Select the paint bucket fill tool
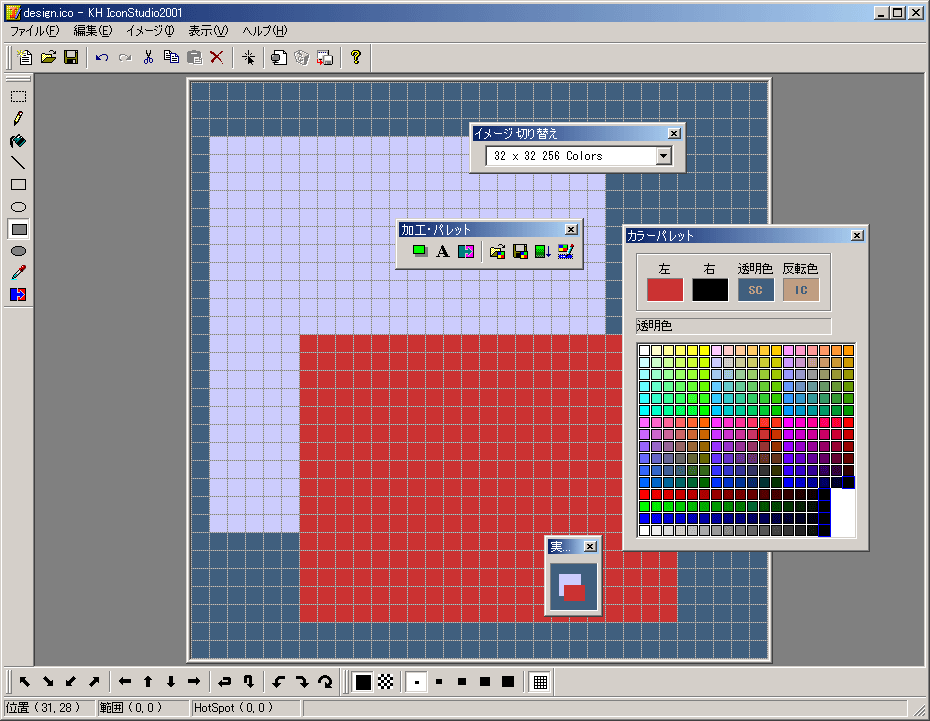Viewport: 930px width, 721px height. tap(18, 141)
